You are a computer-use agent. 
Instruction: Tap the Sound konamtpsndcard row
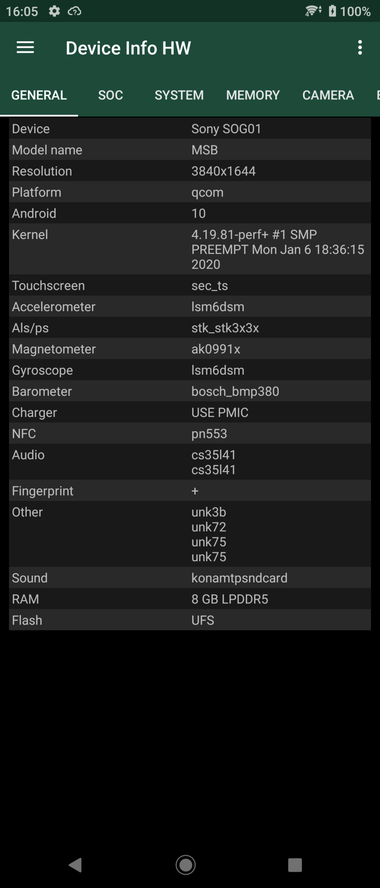(x=190, y=578)
